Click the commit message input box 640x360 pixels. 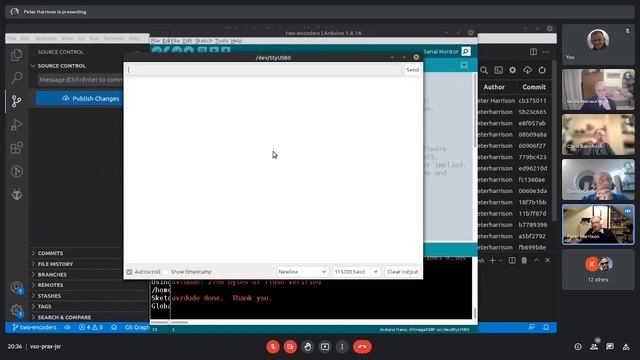[x=80, y=80]
